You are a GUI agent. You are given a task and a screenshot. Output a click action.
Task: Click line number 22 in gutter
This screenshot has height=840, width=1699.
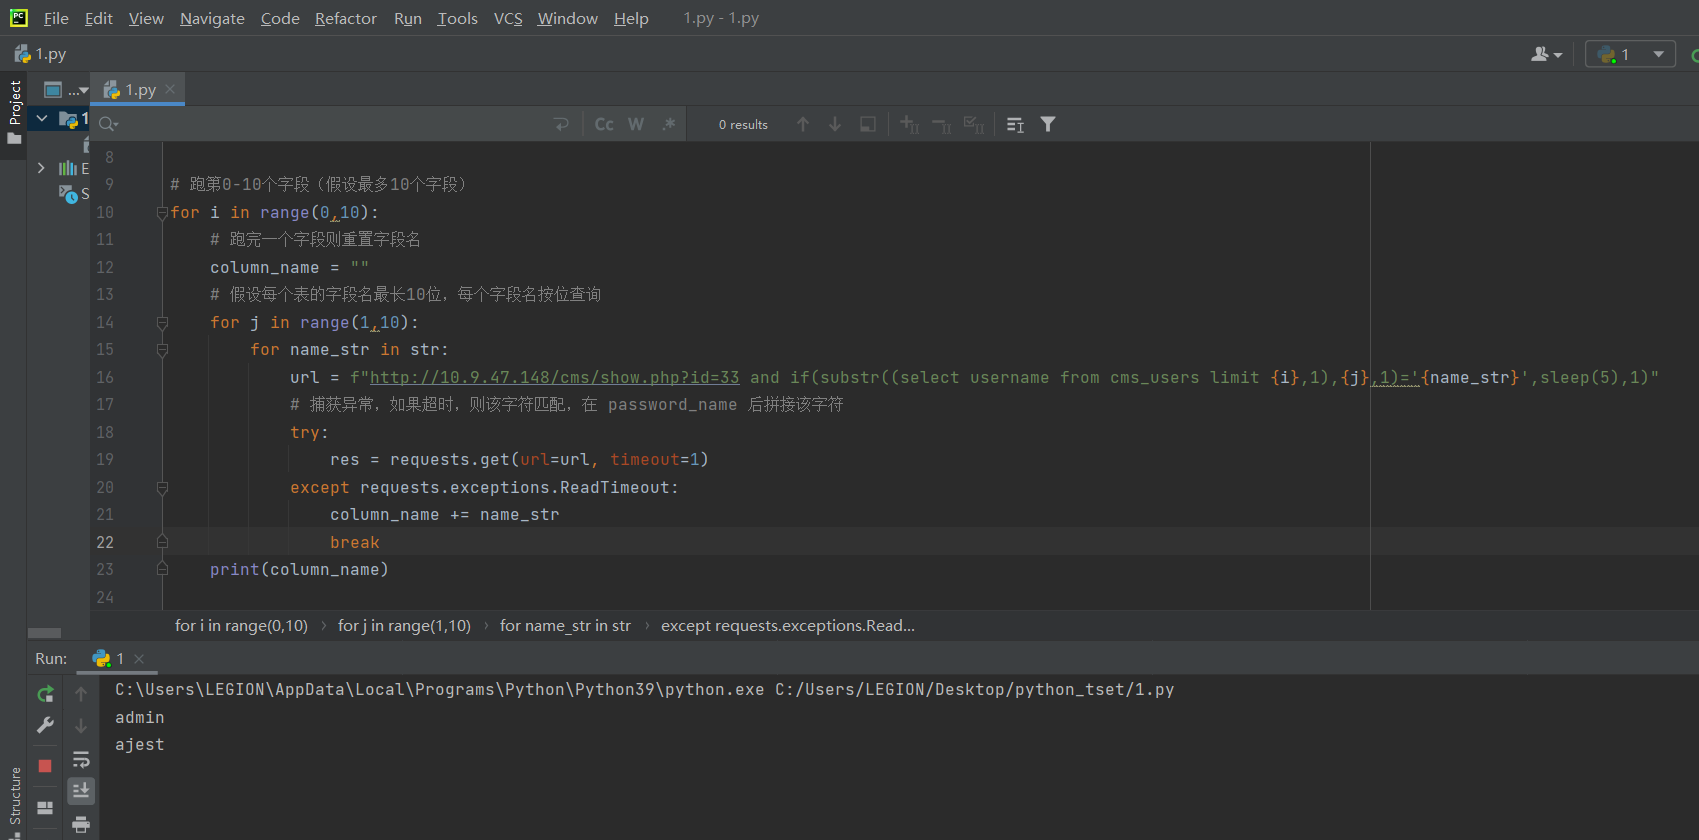click(105, 542)
